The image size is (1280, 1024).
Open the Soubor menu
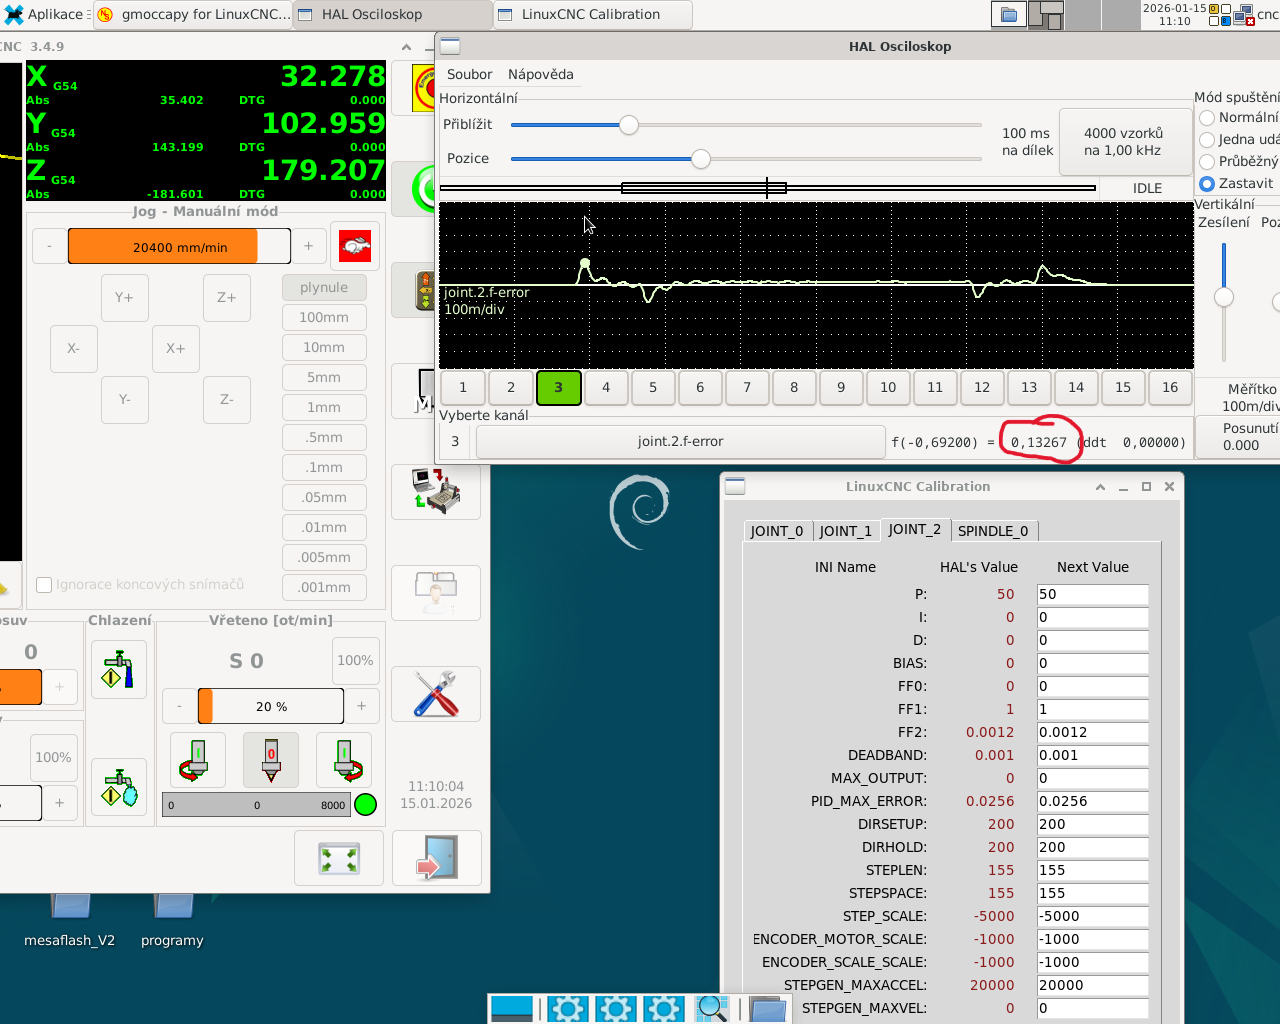(x=469, y=74)
